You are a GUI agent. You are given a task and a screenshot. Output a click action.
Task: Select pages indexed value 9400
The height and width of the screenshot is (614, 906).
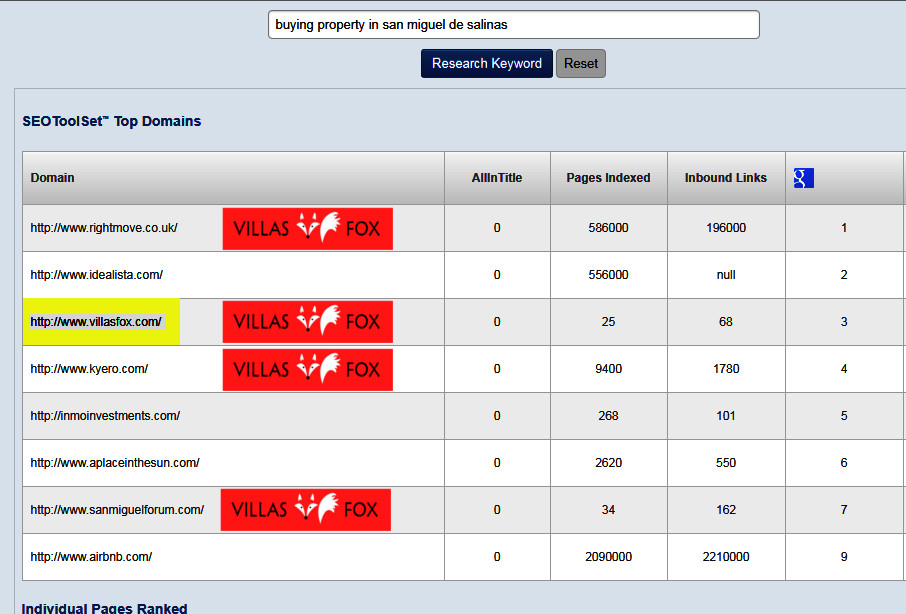pyautogui.click(x=608, y=369)
